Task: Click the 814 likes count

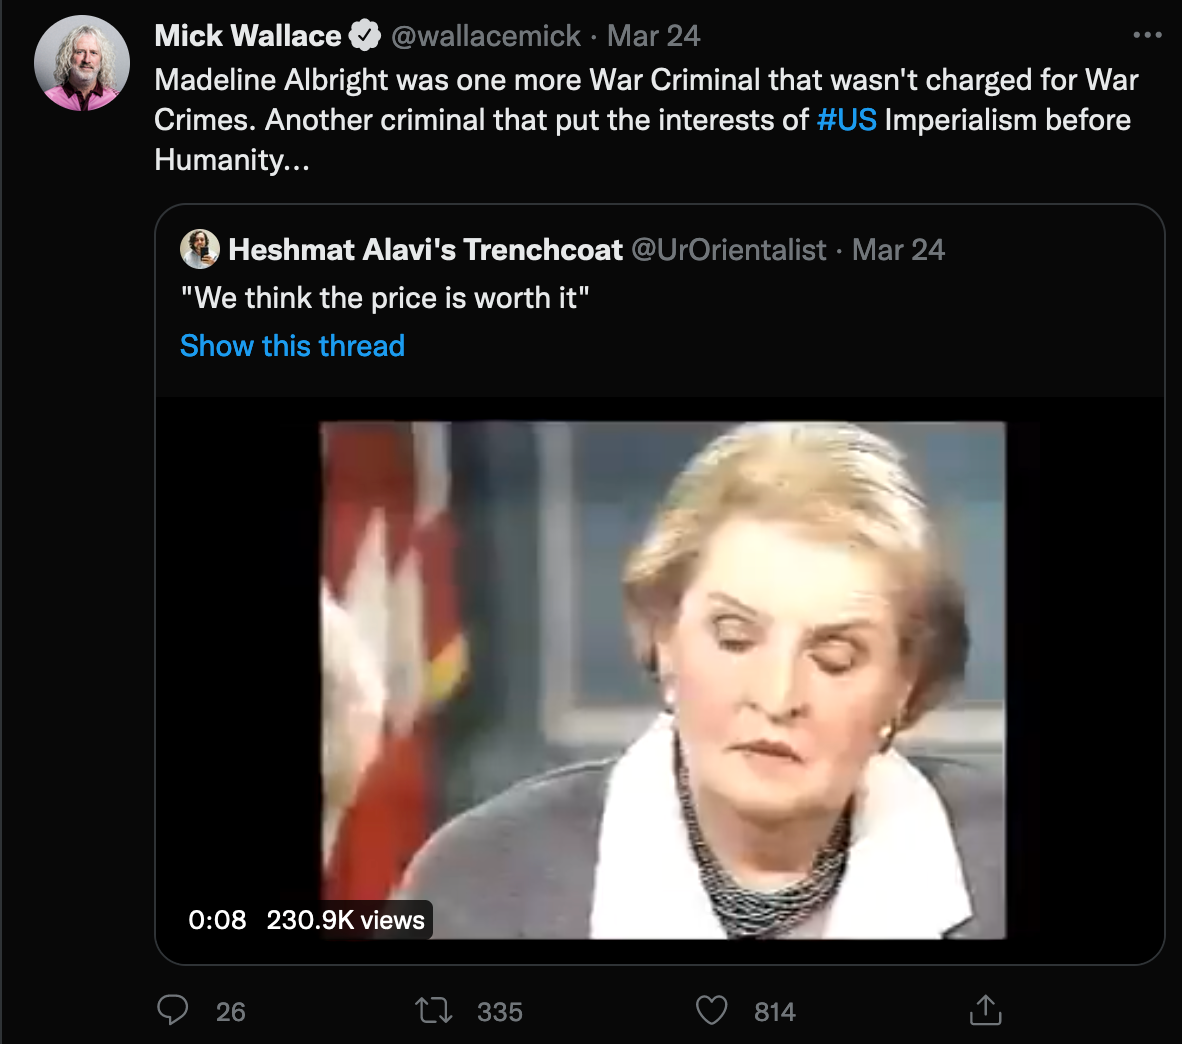Action: 775,1012
